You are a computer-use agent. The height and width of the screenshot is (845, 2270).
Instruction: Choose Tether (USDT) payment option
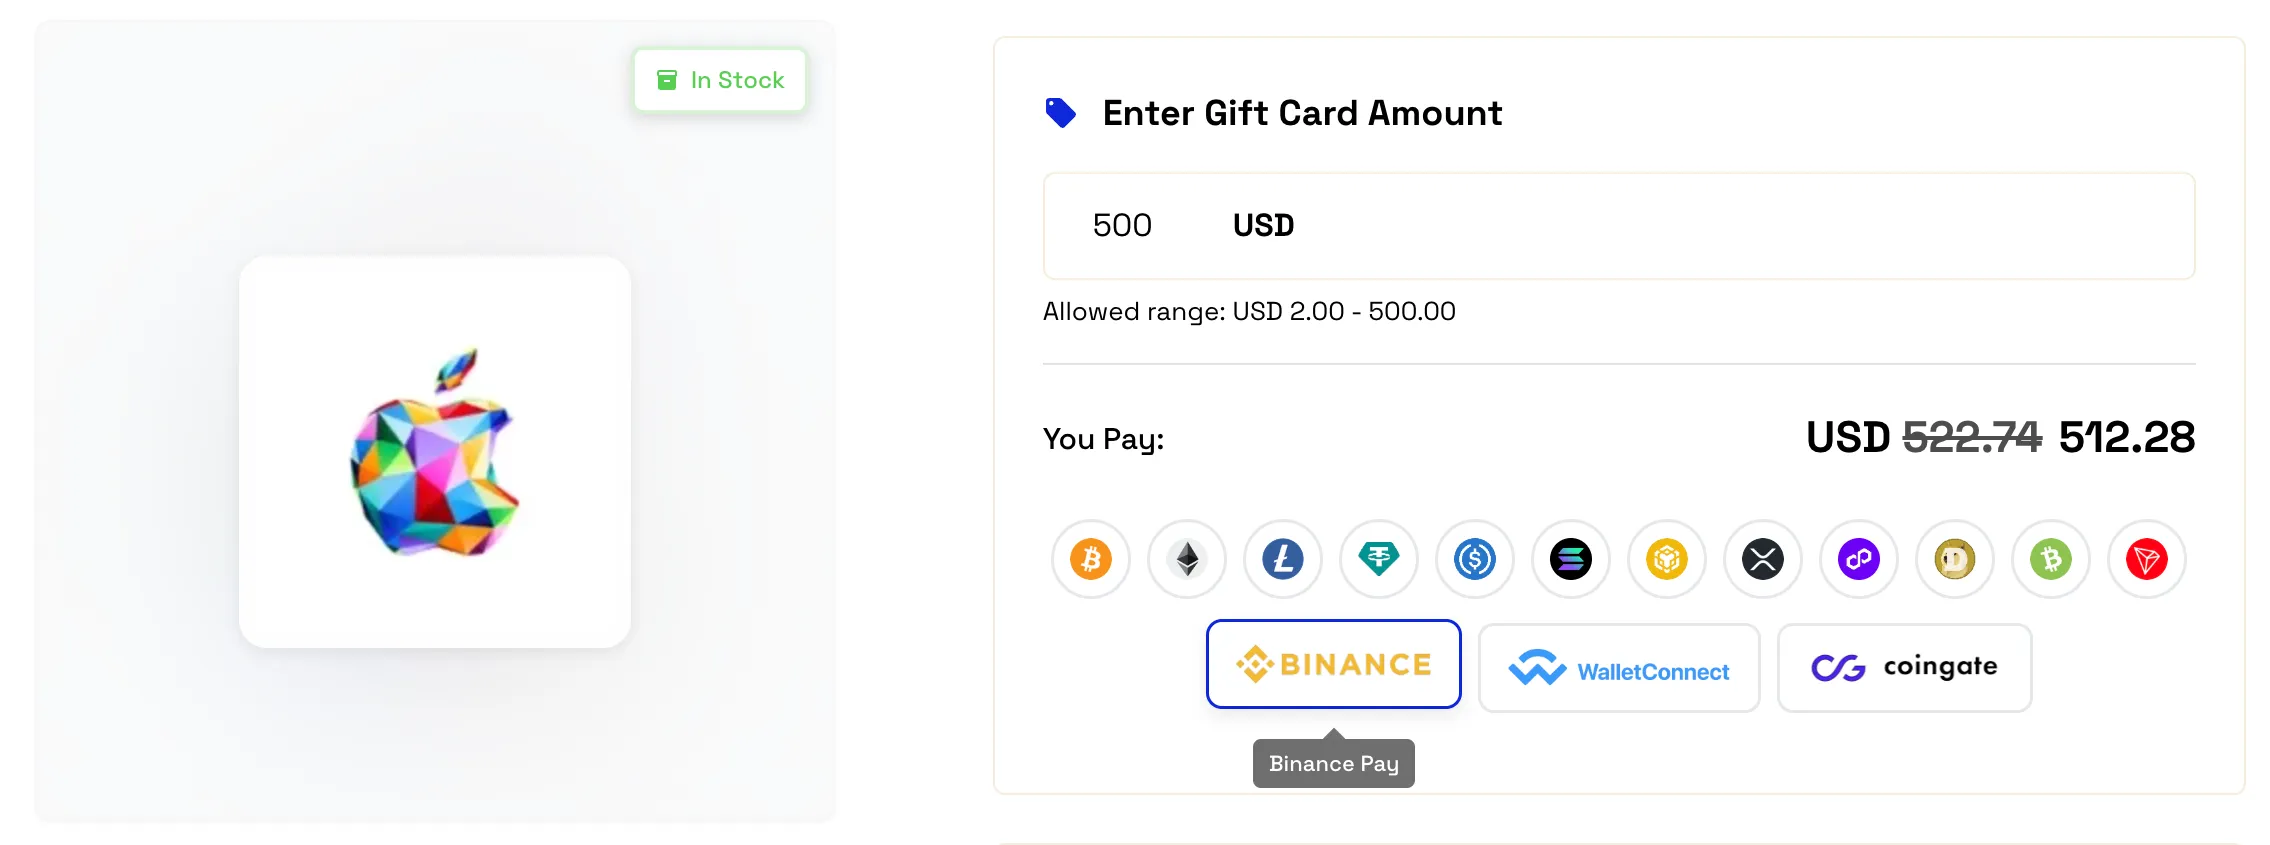click(1378, 559)
